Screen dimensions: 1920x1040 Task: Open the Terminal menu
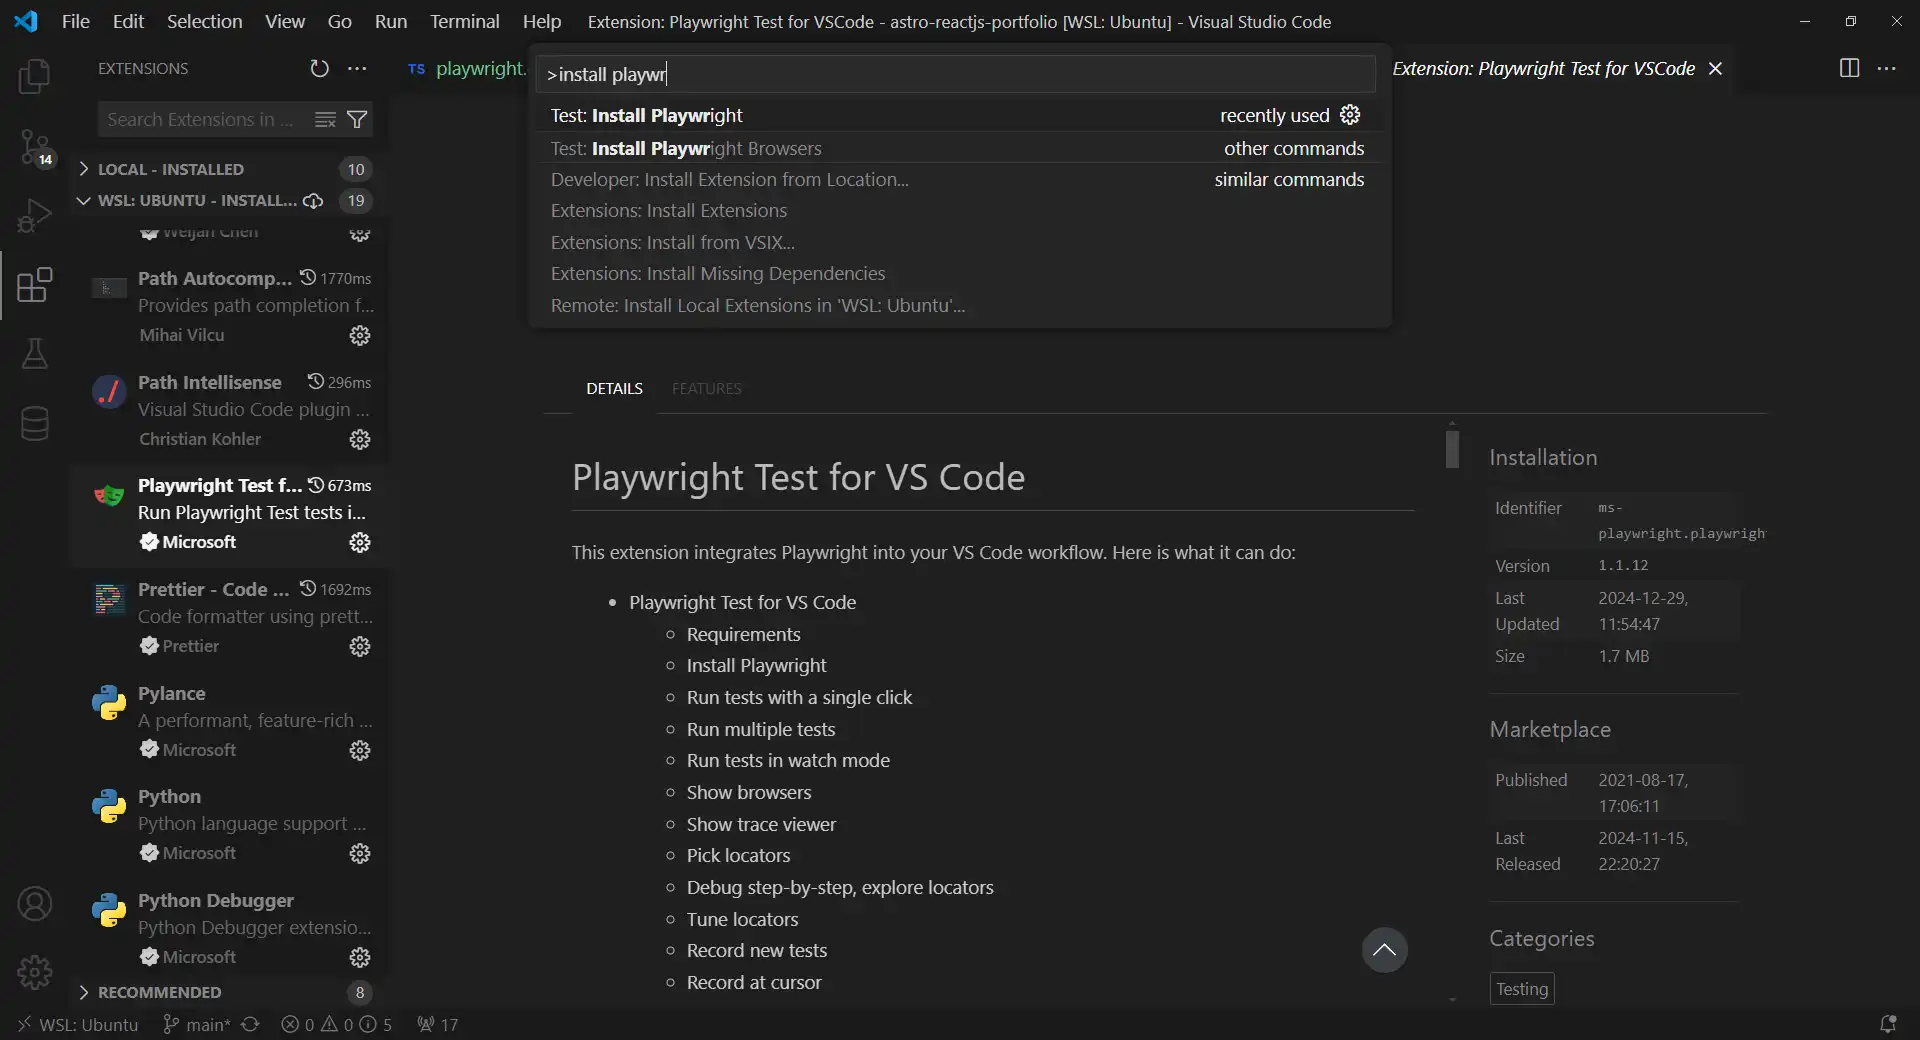click(x=464, y=21)
